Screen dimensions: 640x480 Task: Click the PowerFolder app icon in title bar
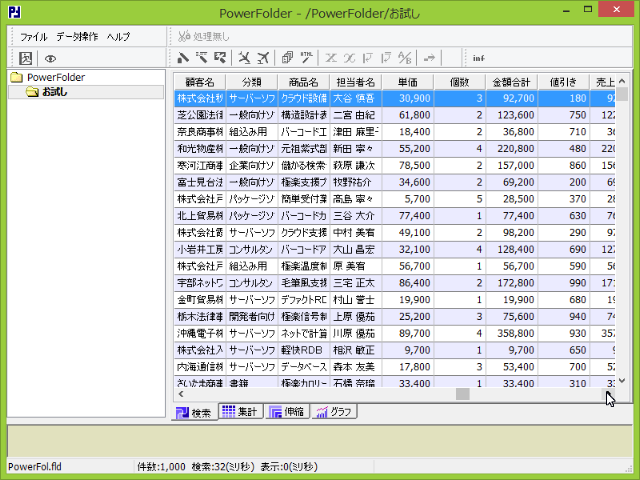click(15, 12)
